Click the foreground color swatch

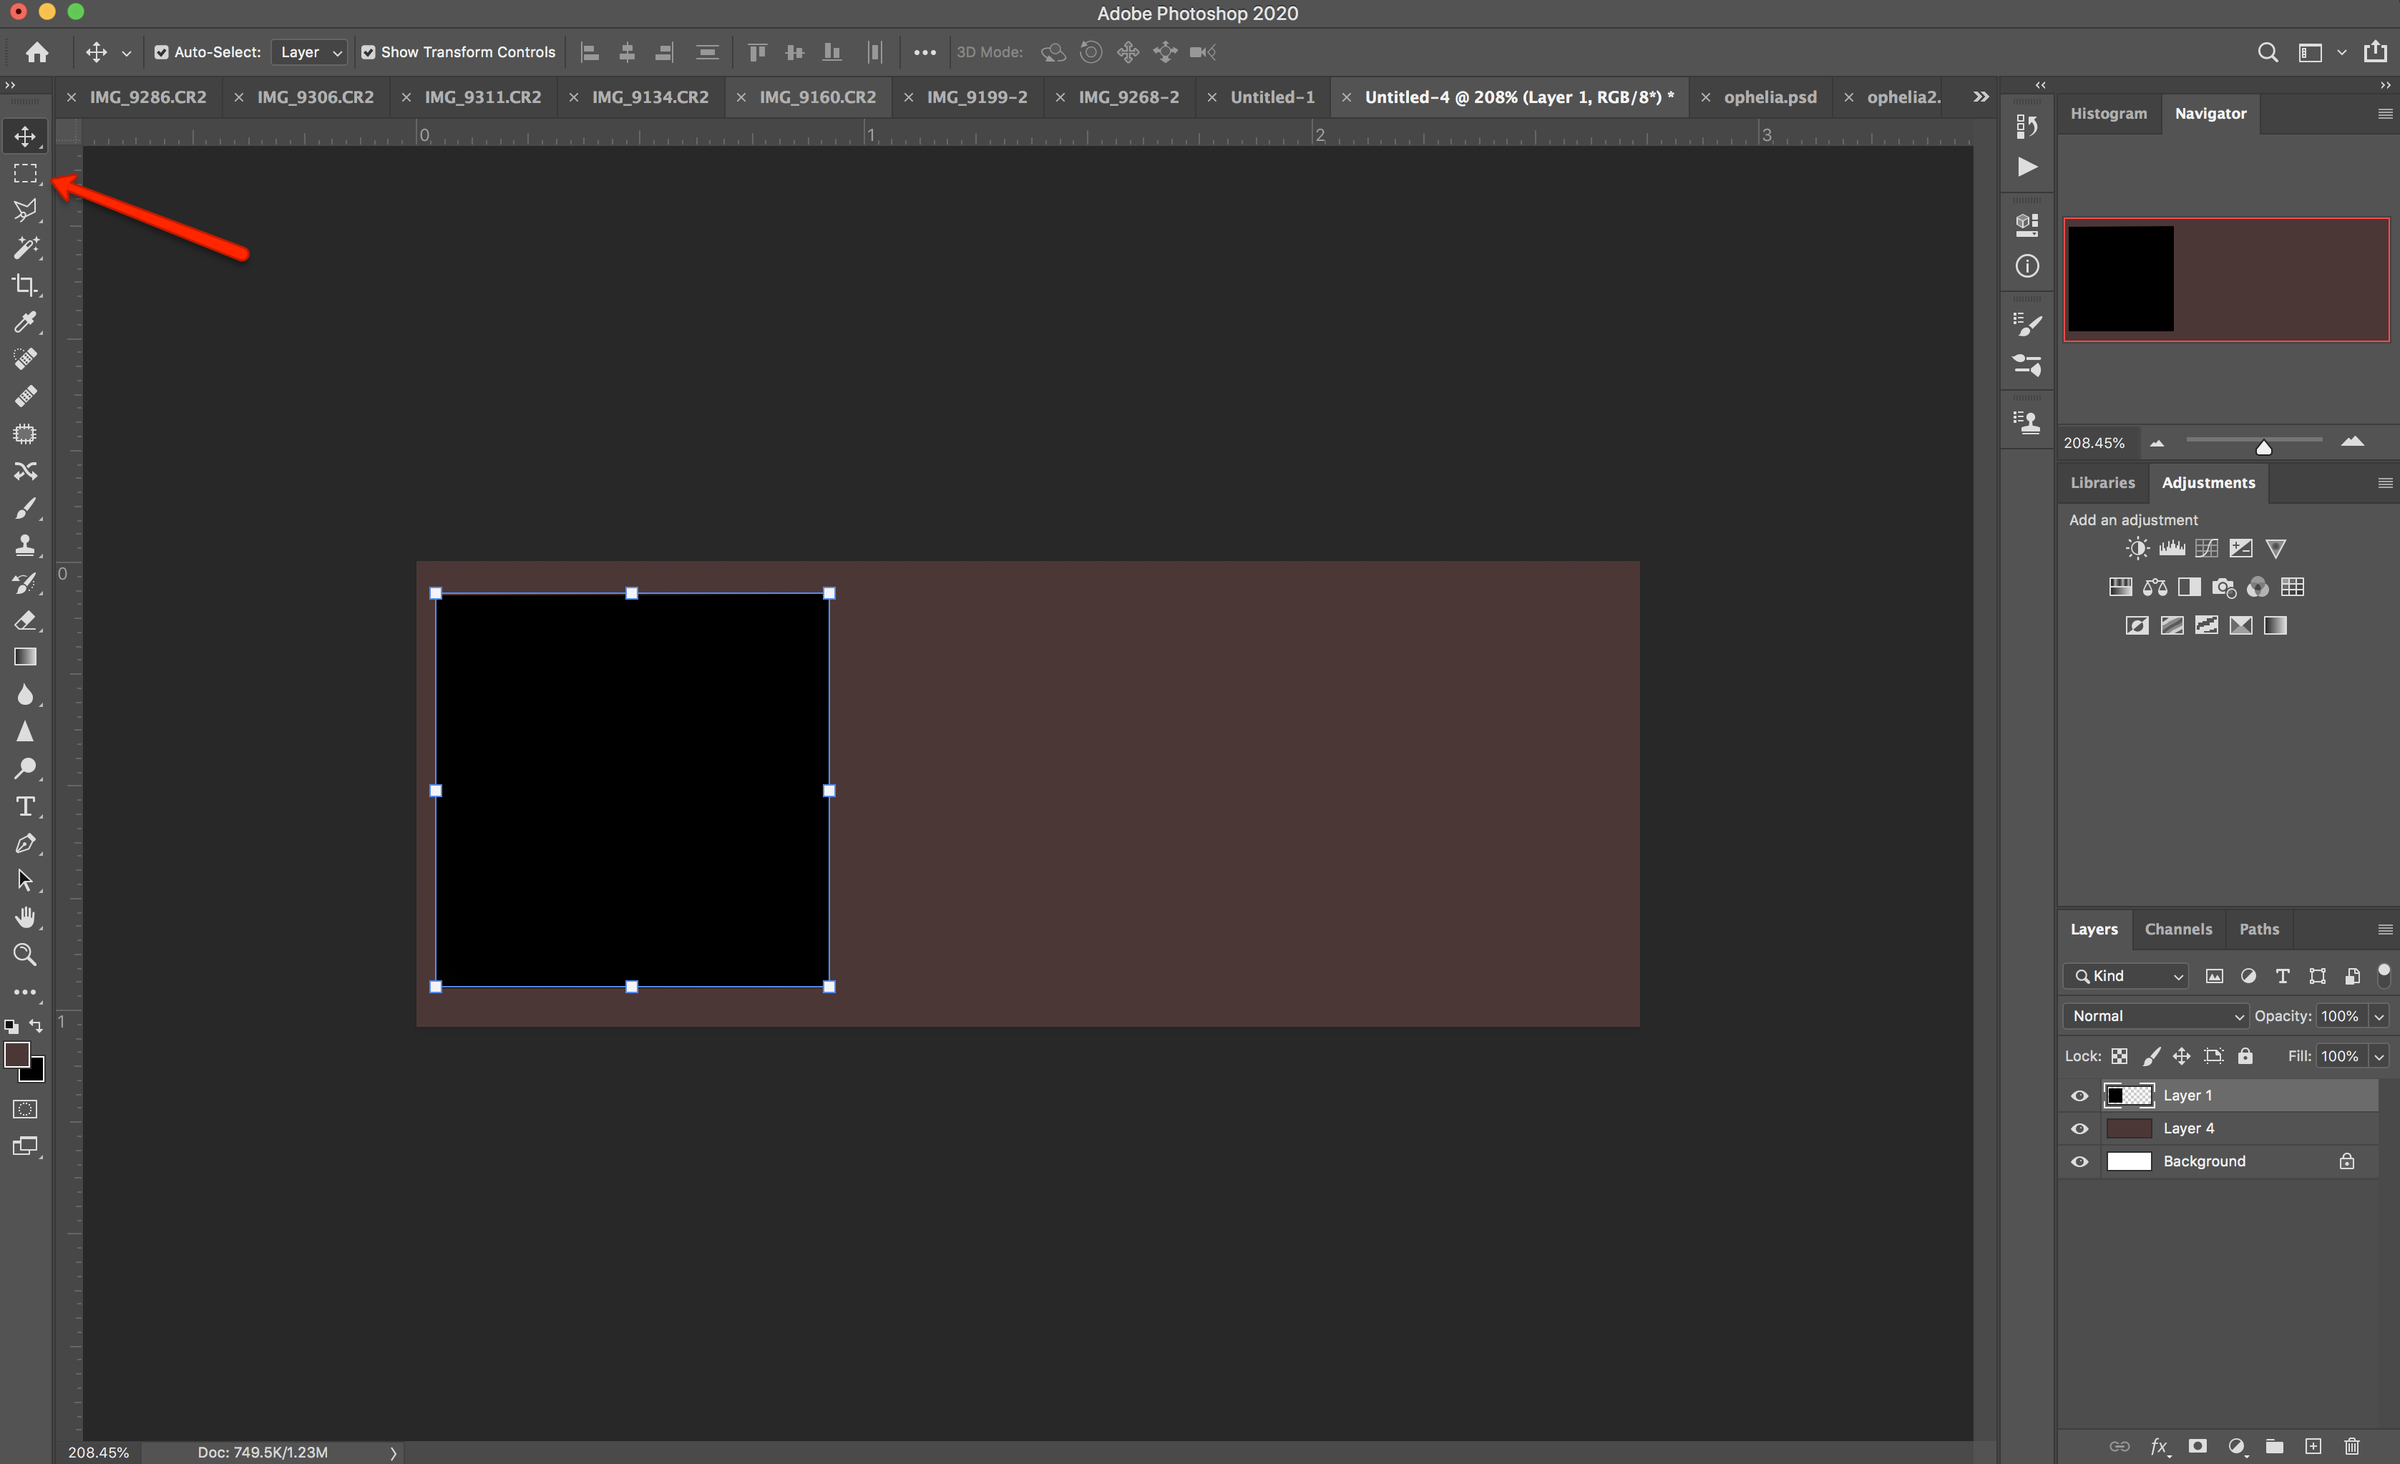[17, 1054]
